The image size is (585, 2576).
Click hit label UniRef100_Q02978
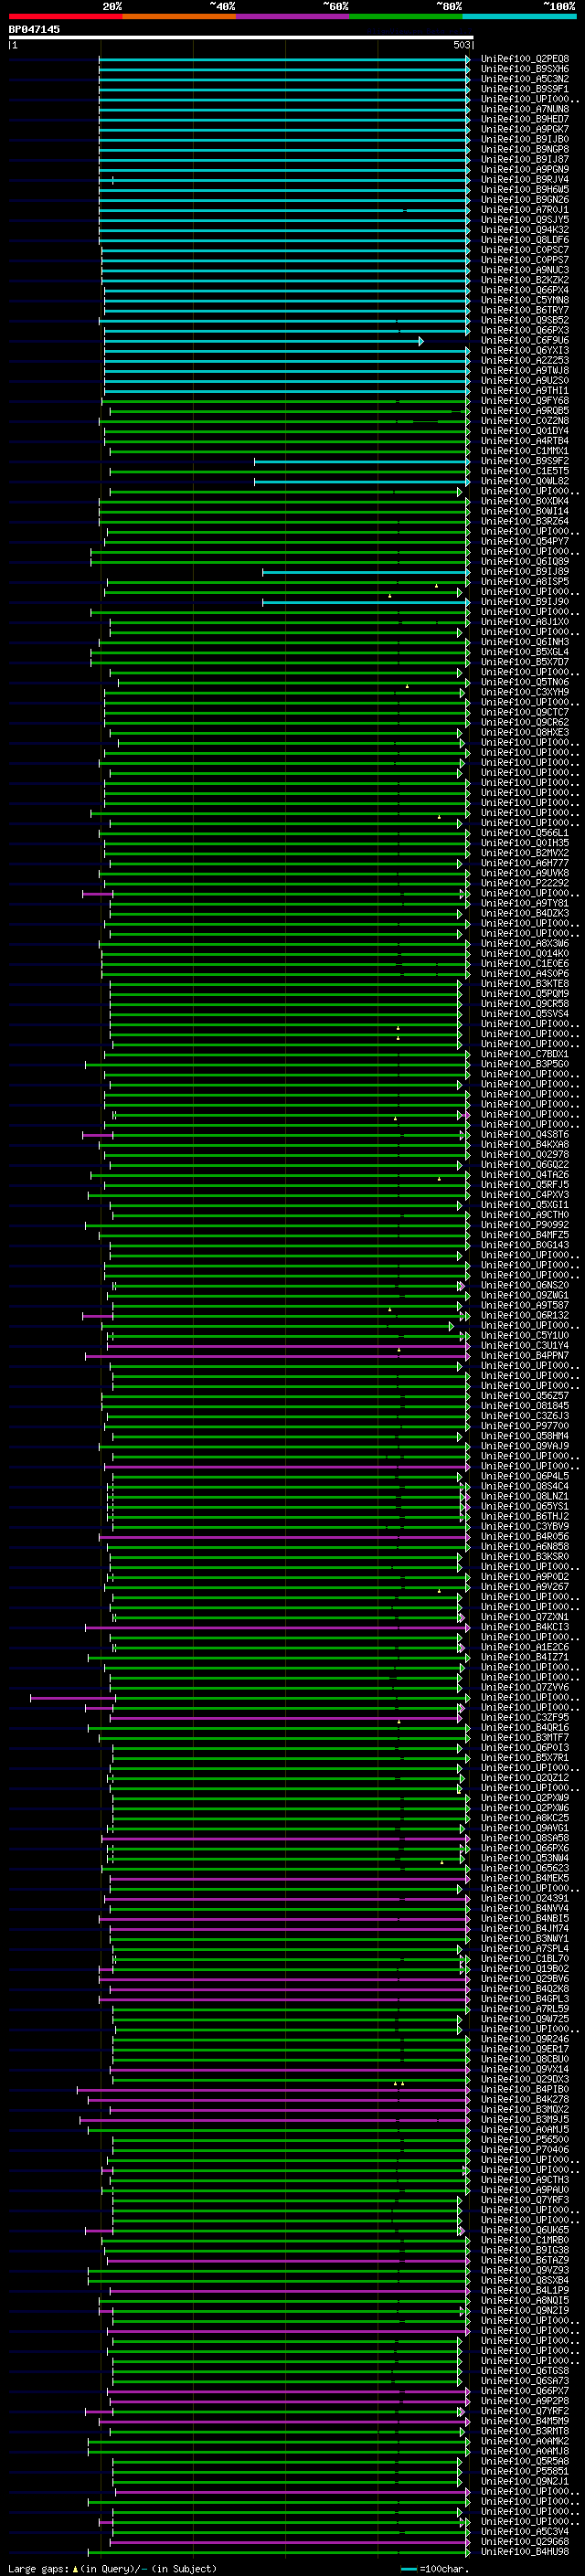pos(525,1154)
